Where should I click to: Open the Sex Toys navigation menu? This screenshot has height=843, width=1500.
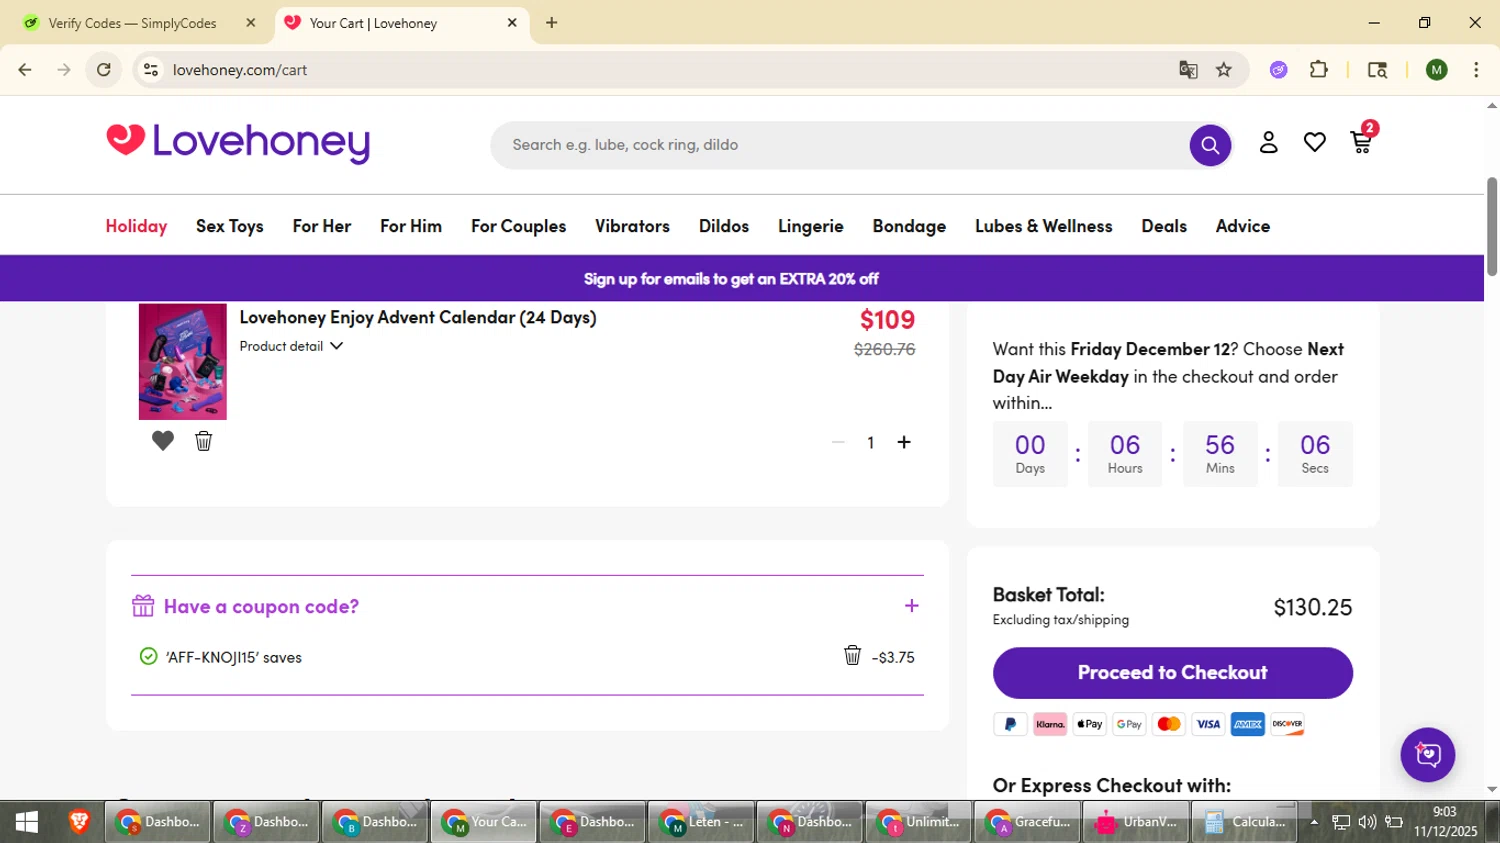230,226
